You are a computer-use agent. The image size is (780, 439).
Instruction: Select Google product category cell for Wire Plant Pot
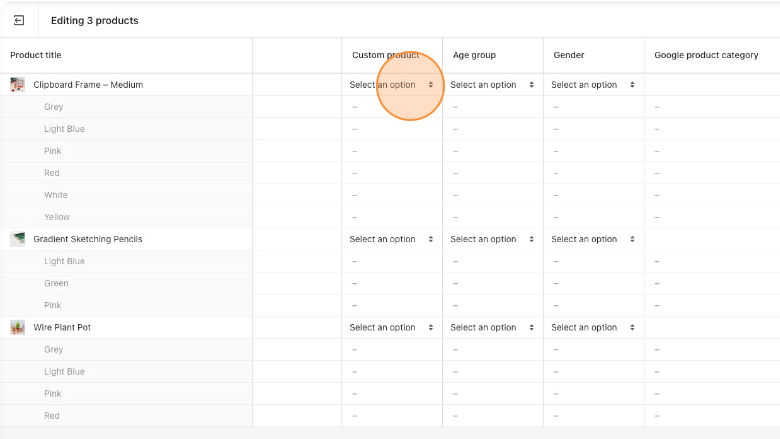[712, 328]
